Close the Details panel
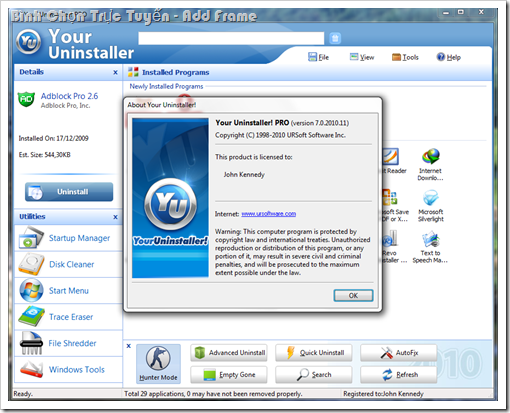This screenshot has width=510, height=413. pyautogui.click(x=115, y=72)
